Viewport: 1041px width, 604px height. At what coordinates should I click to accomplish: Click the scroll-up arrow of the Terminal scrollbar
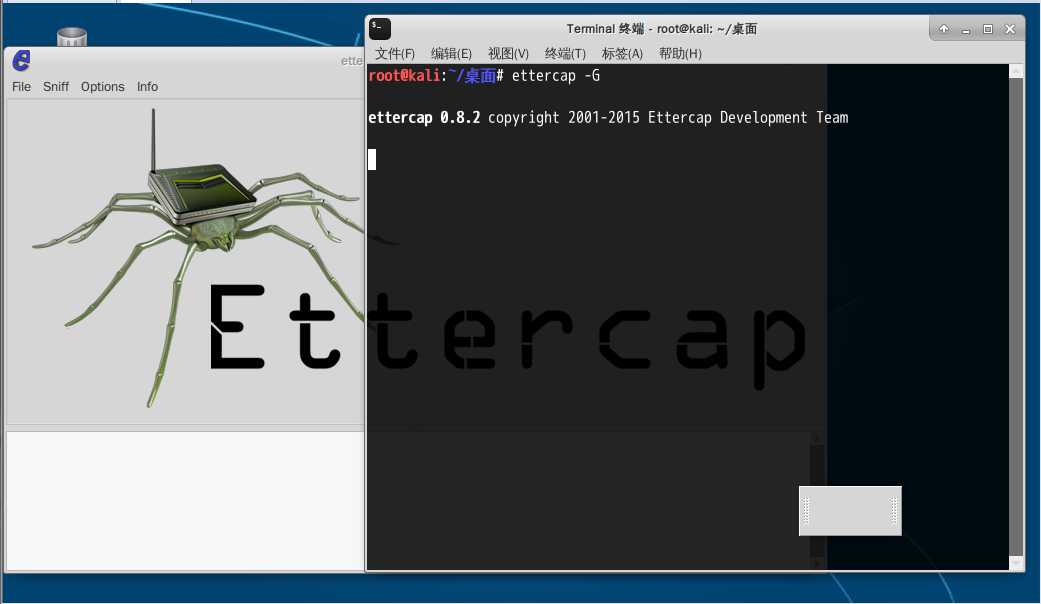(x=1016, y=71)
